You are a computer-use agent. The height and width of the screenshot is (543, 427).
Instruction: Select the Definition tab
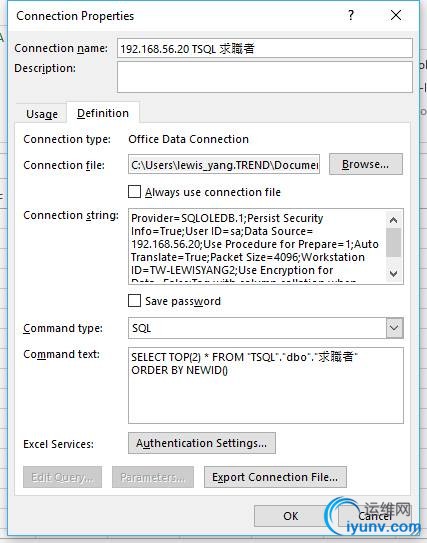[x=103, y=113]
